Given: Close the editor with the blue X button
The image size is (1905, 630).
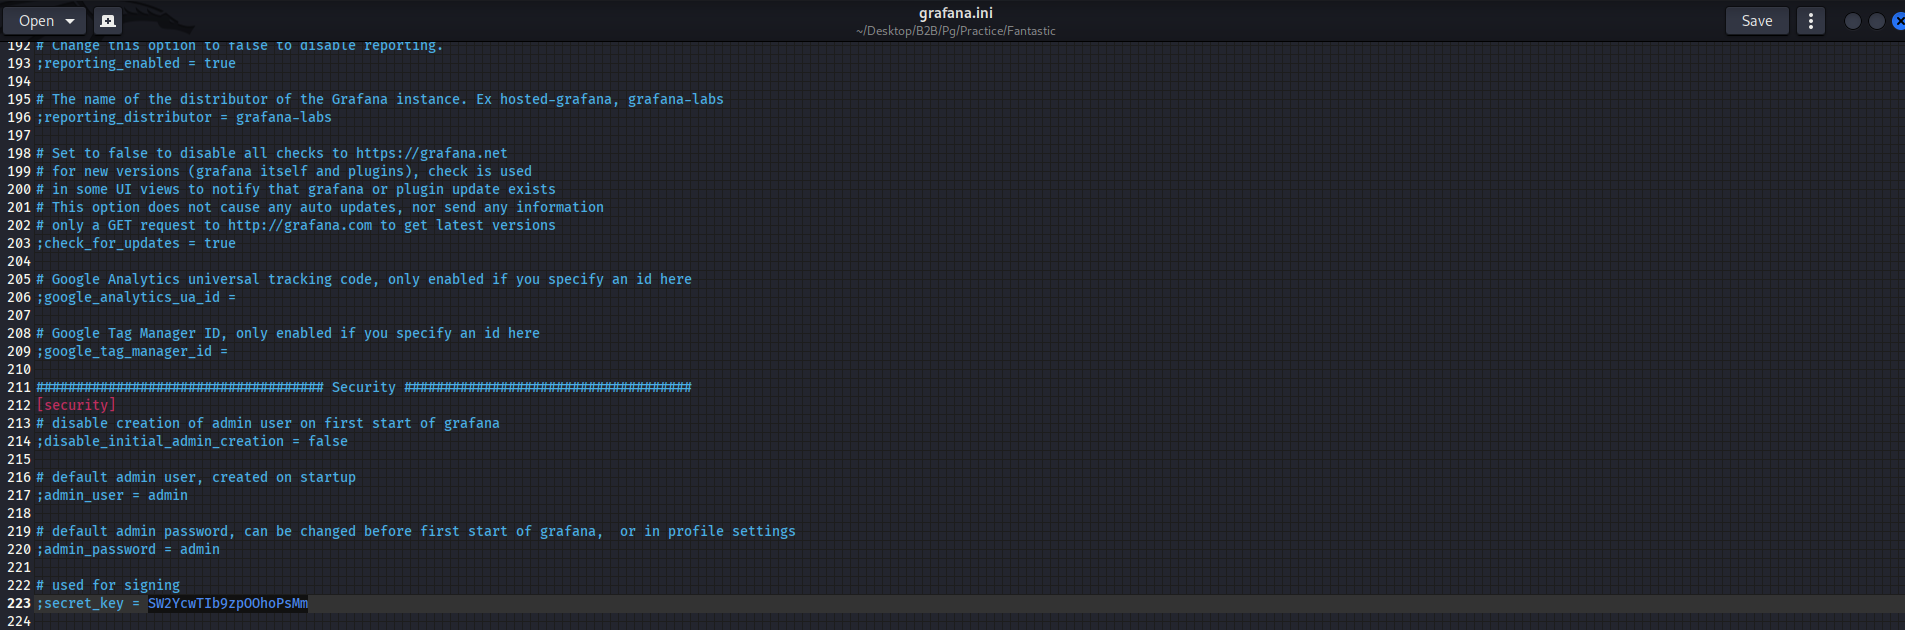Looking at the screenshot, I should coord(1898,21).
